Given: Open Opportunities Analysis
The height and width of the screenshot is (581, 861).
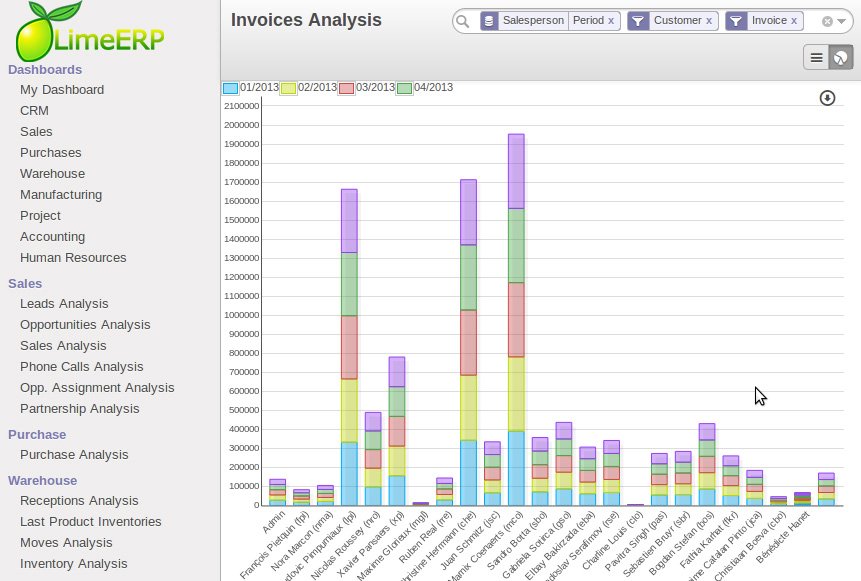Looking at the screenshot, I should pos(85,325).
